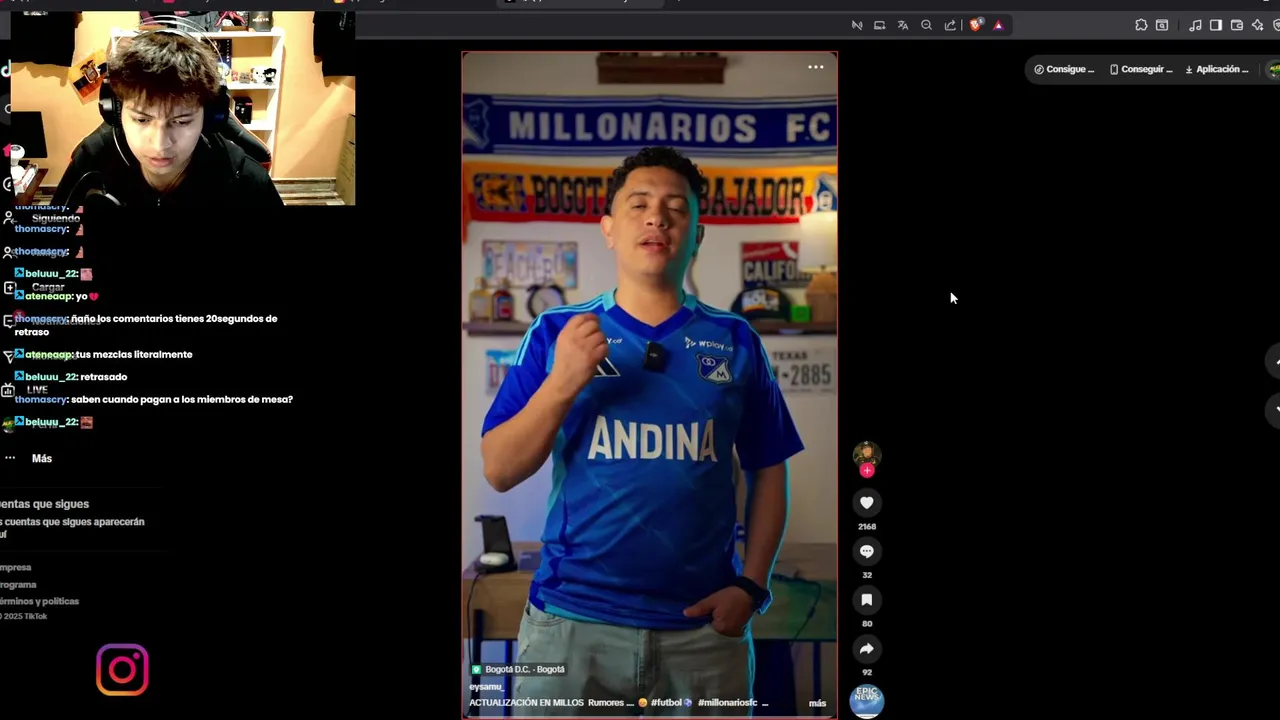Pause the playing TikTok video

(x=649, y=384)
